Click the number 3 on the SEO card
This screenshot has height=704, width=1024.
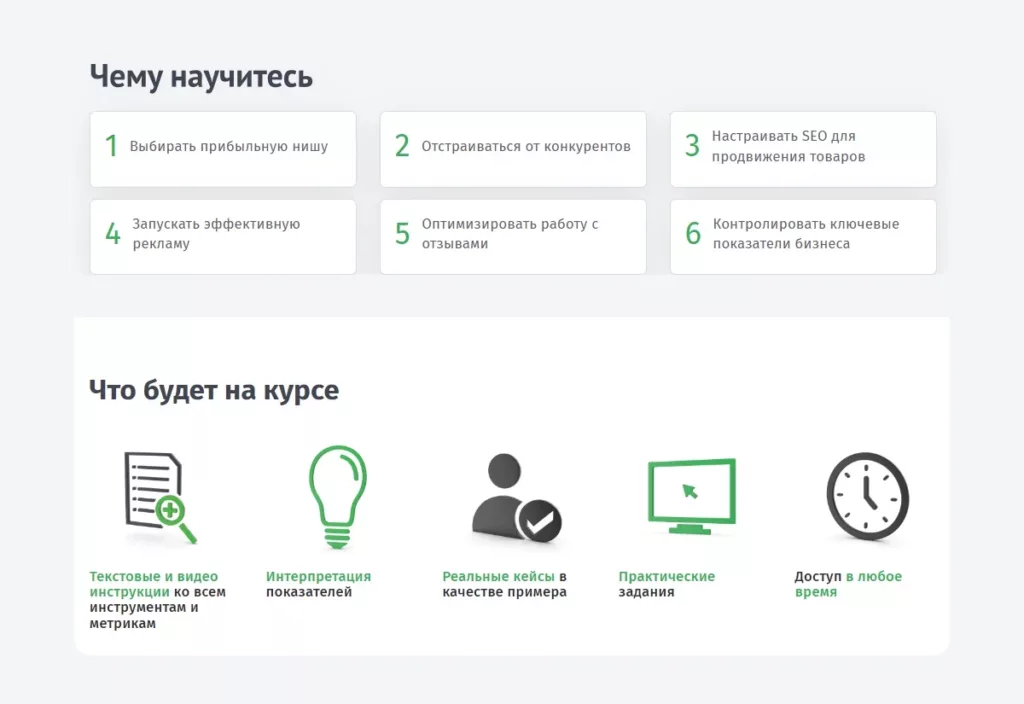point(692,145)
